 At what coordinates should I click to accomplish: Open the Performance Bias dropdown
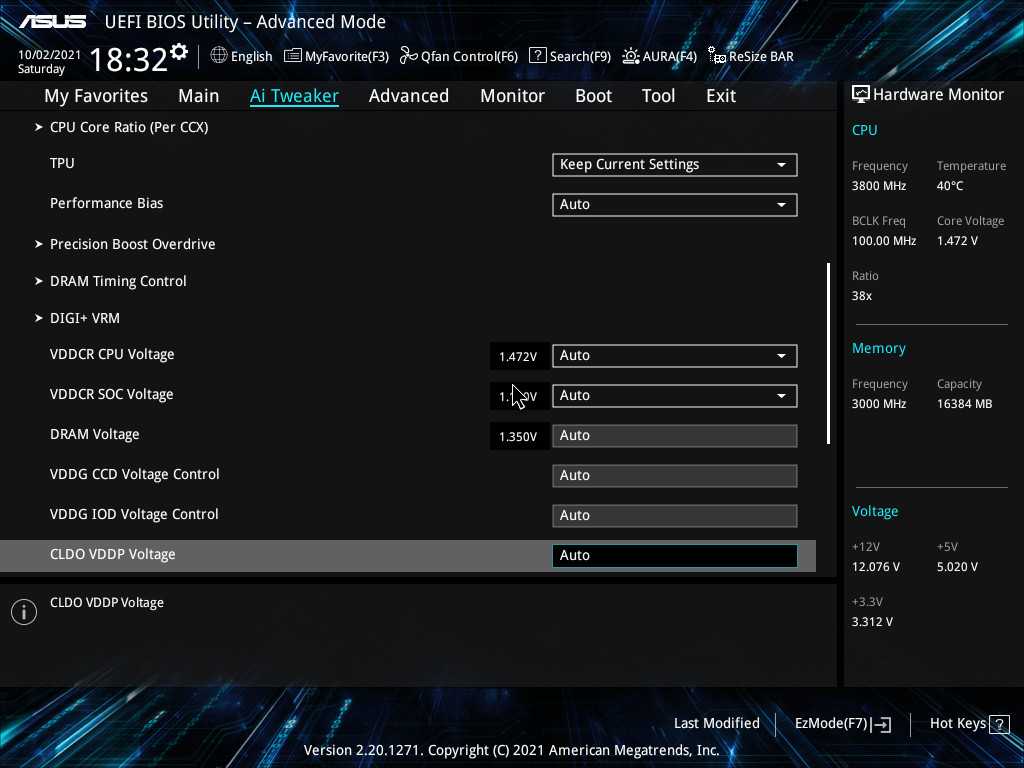674,205
